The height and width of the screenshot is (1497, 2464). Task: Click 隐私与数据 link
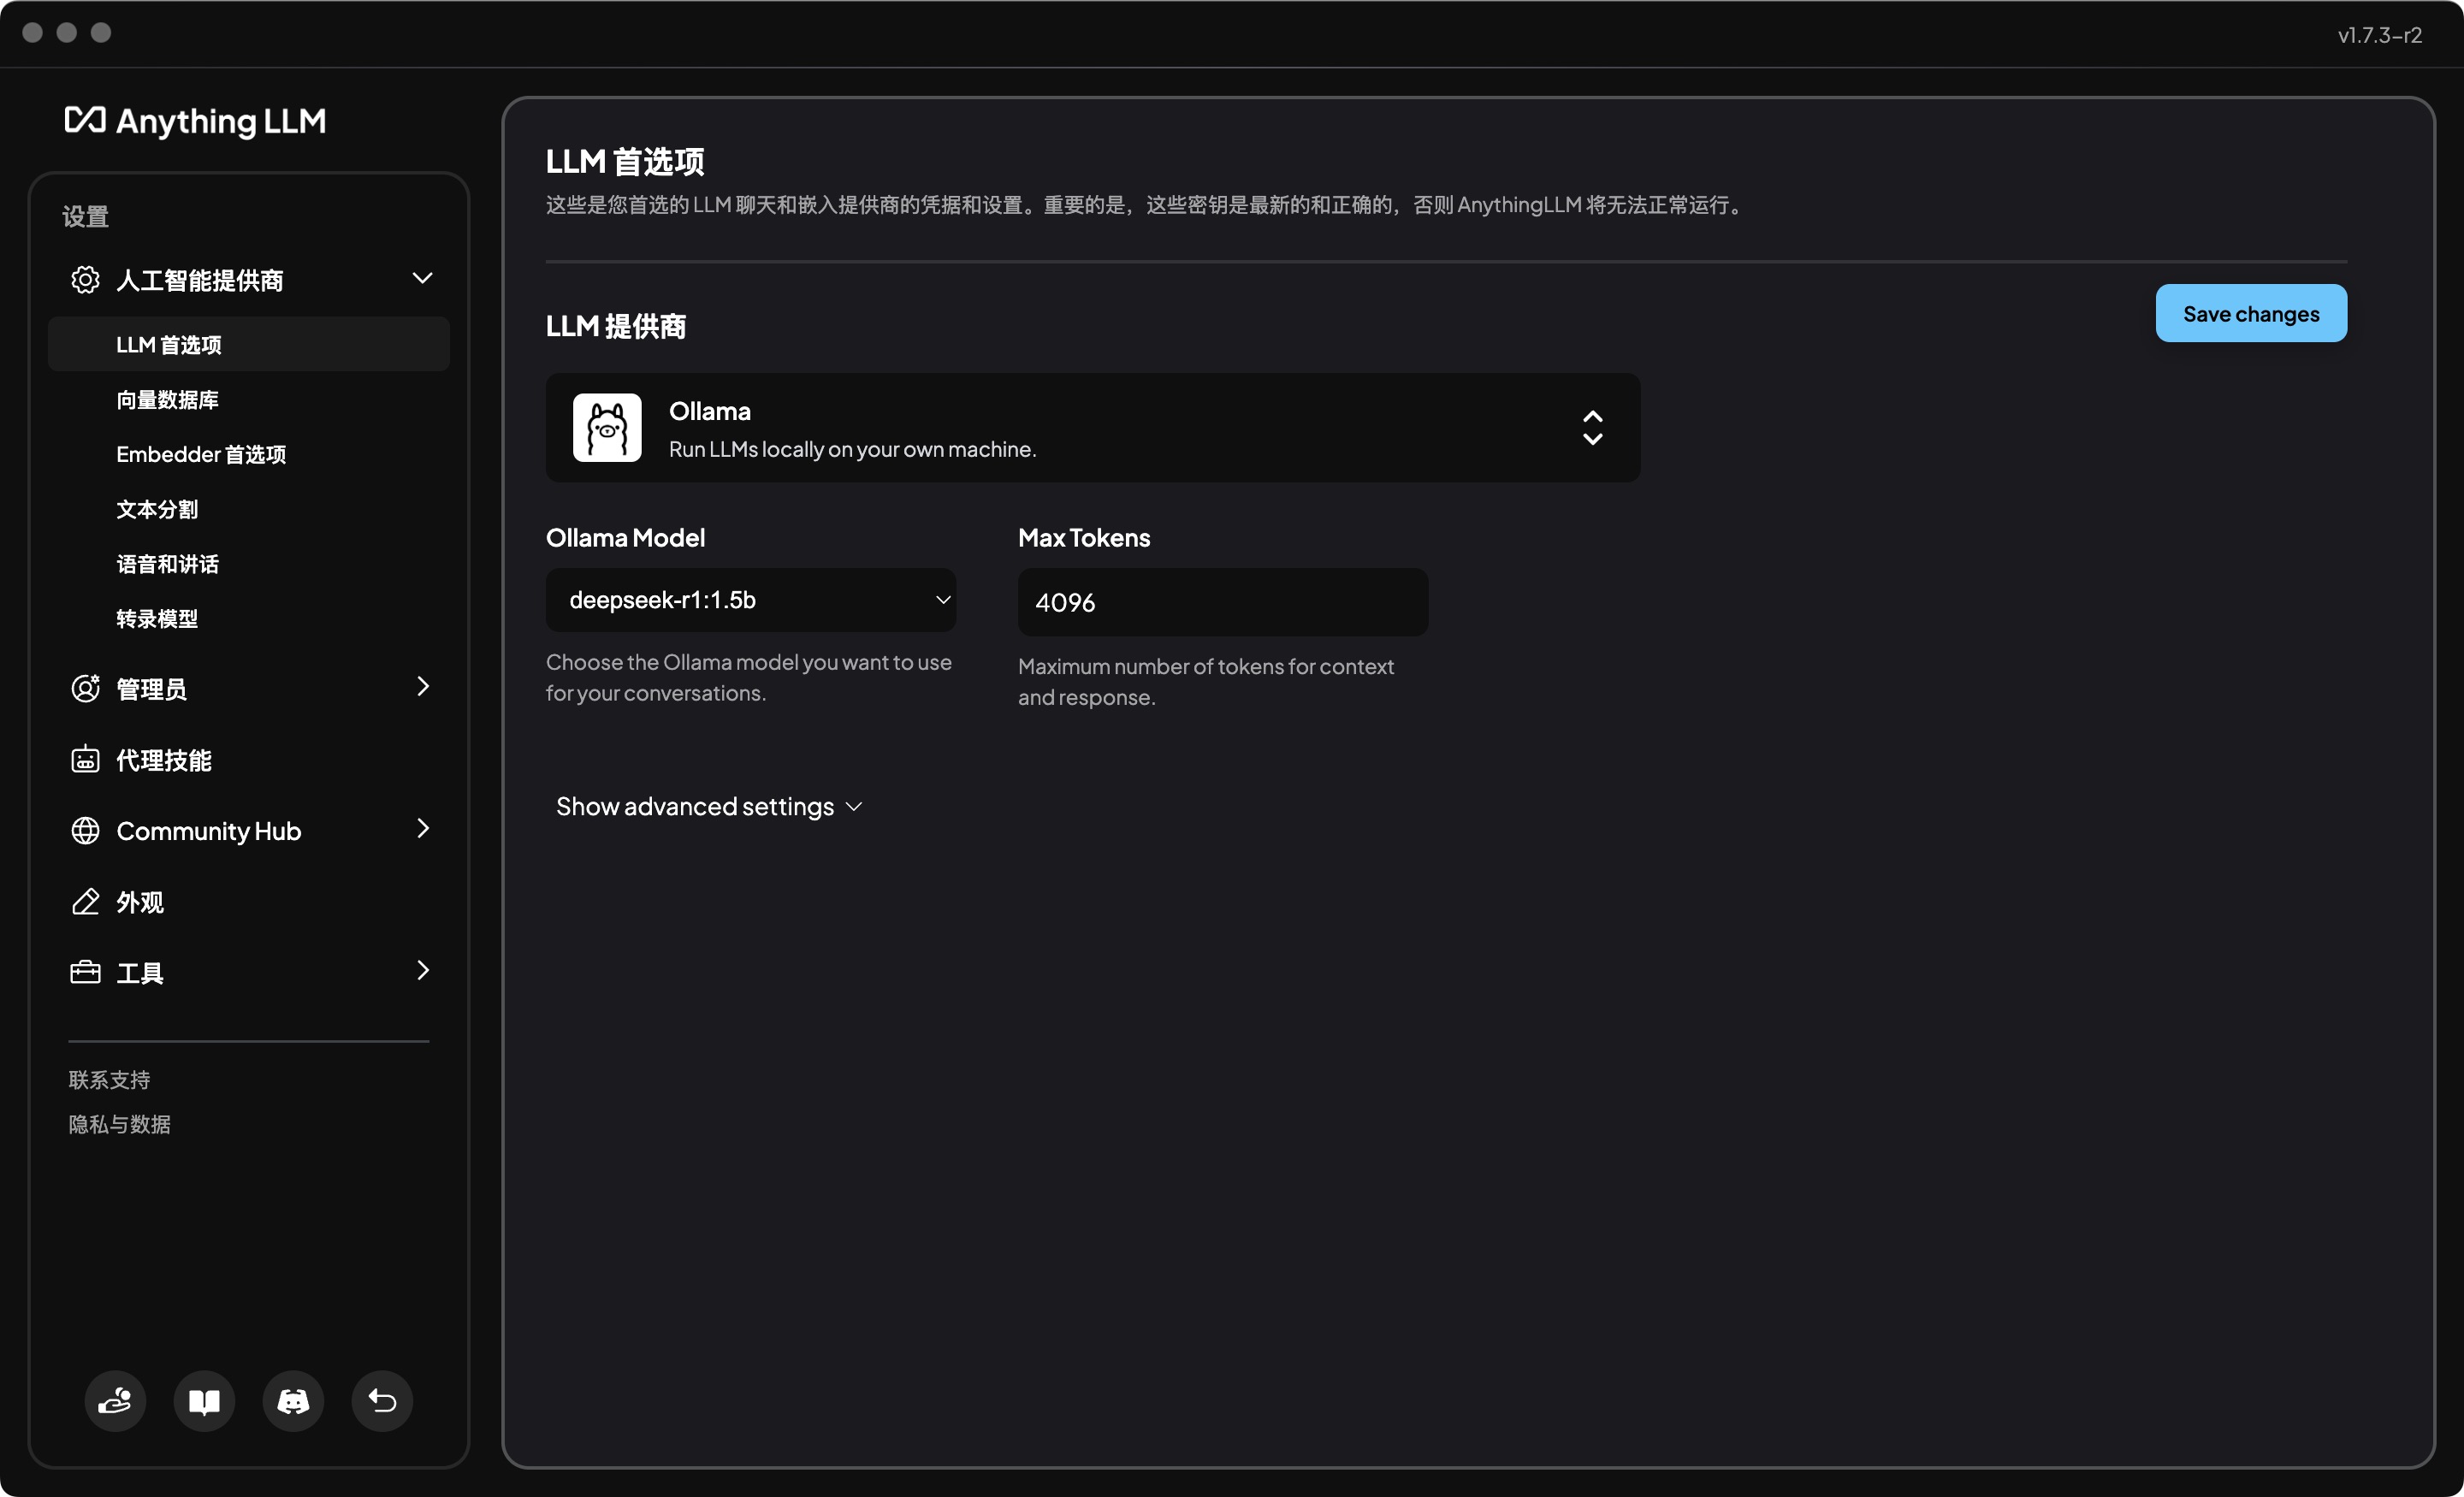pos(120,1122)
